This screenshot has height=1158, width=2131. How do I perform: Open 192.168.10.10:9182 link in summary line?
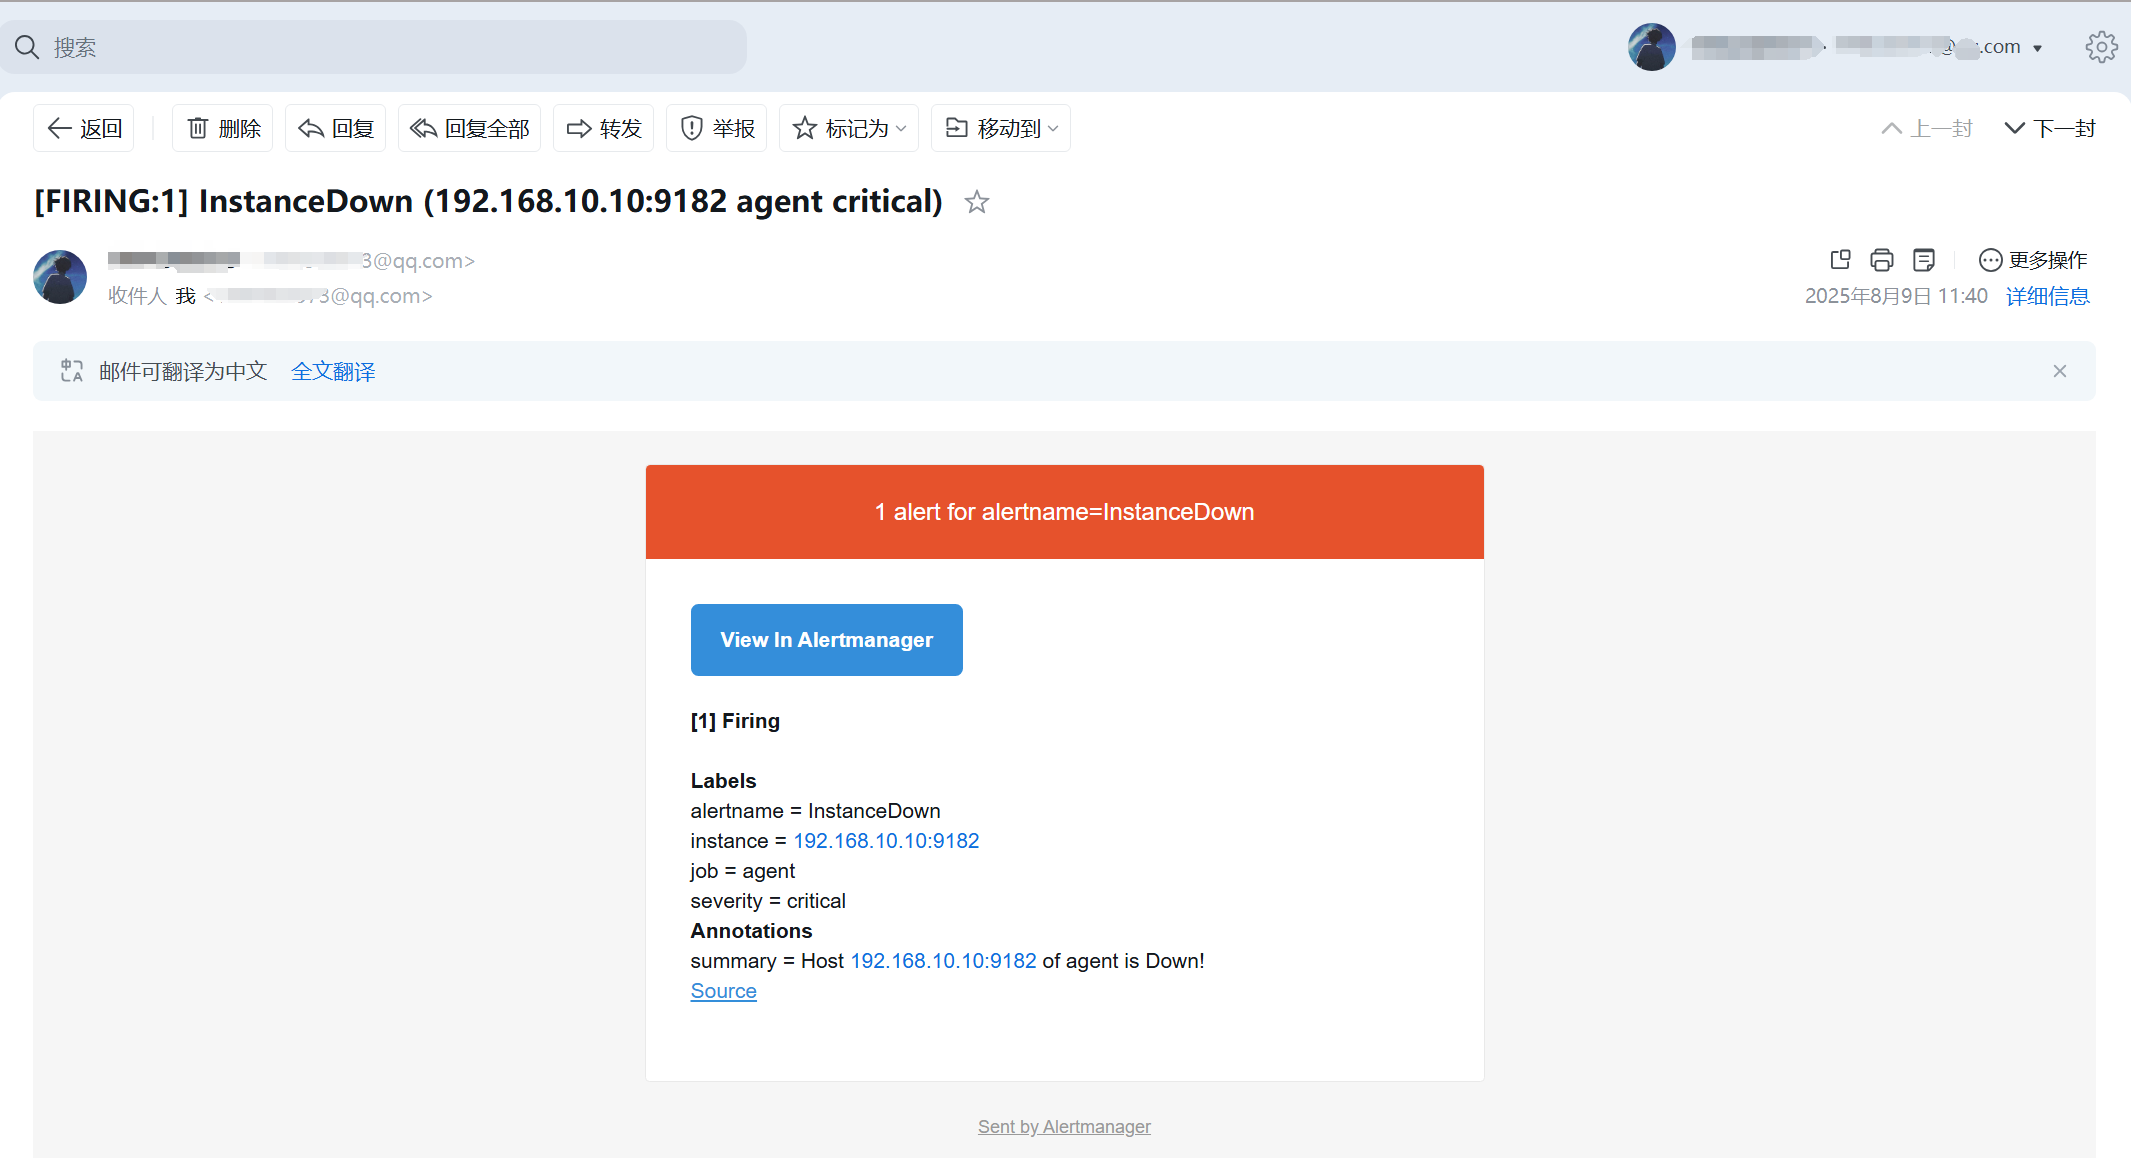(943, 961)
